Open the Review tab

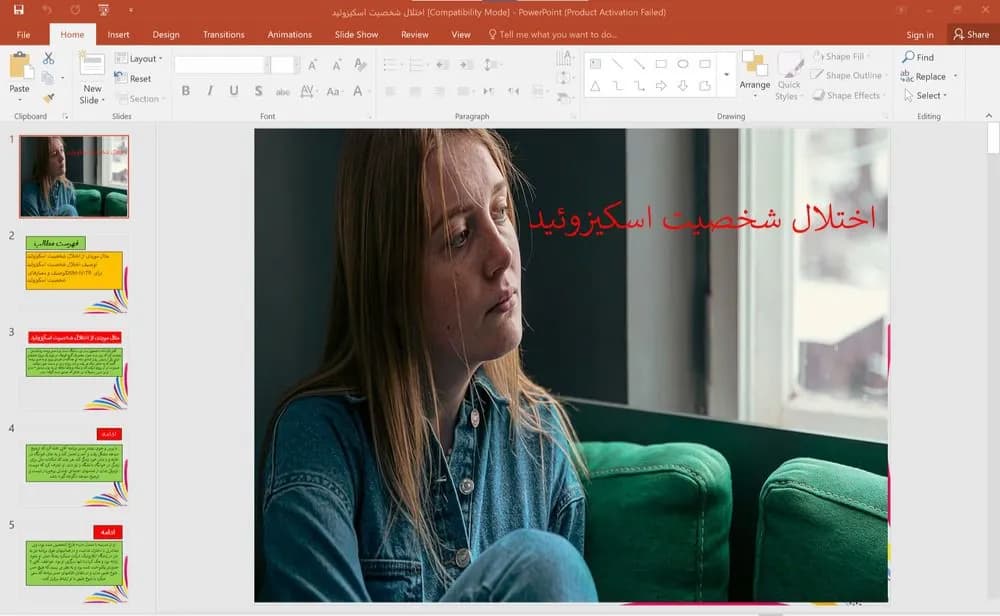415,34
